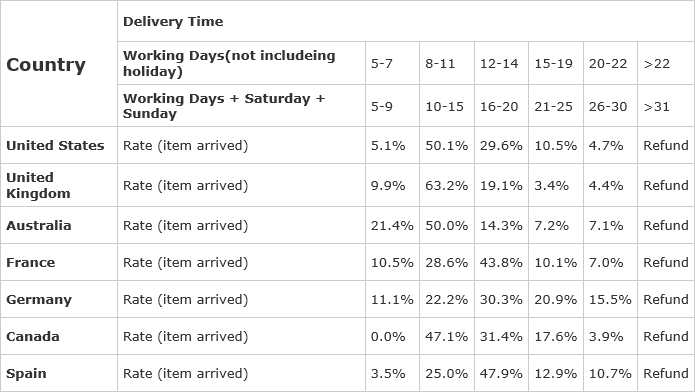This screenshot has height=392, width=695.
Task: Click Spain's Refund cell
Action: (x=666, y=373)
